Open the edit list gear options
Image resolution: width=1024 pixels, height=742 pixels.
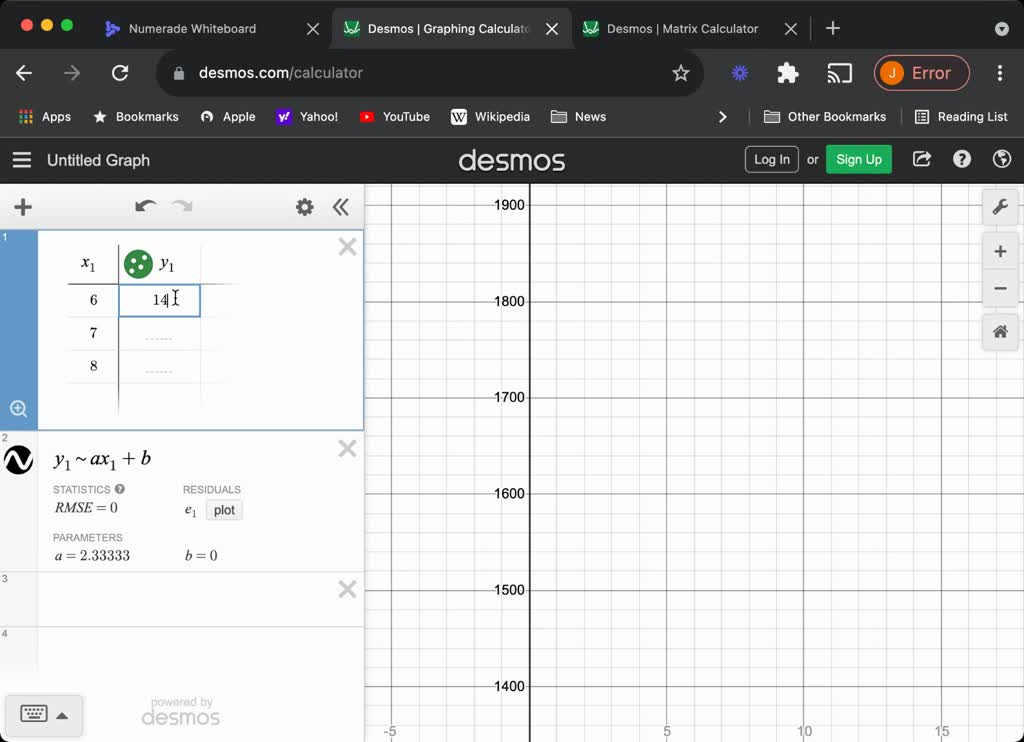304,207
